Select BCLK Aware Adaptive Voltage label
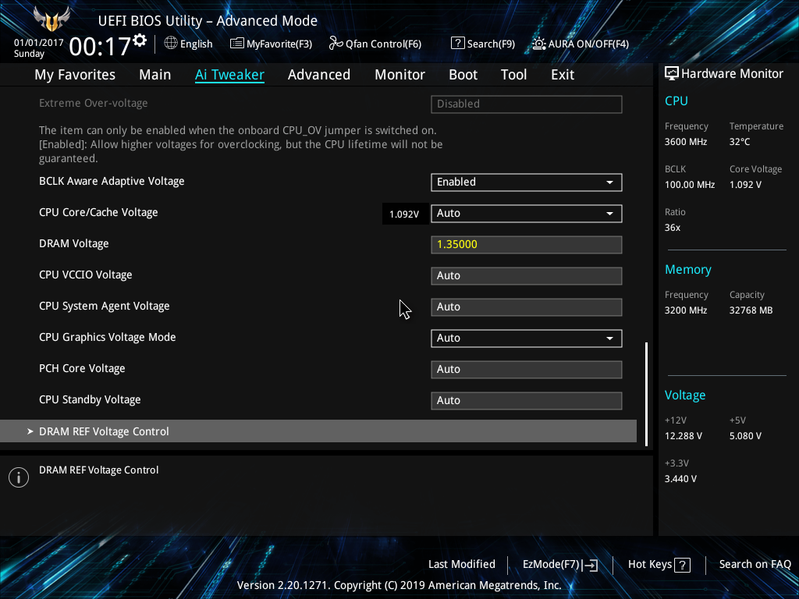This screenshot has height=599, width=799. click(112, 181)
